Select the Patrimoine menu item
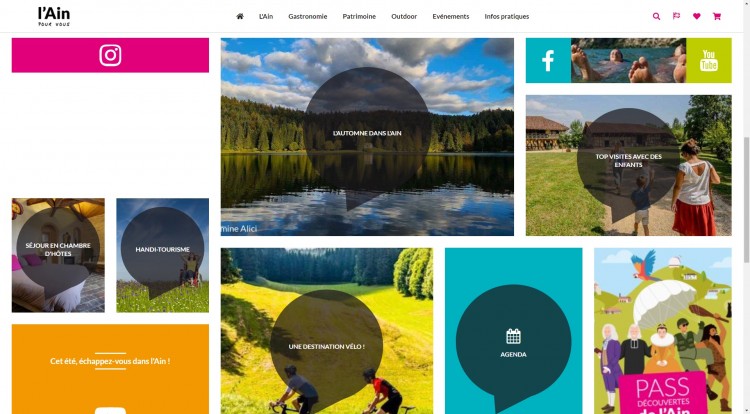Screen dimensions: 750x414 click(359, 16)
